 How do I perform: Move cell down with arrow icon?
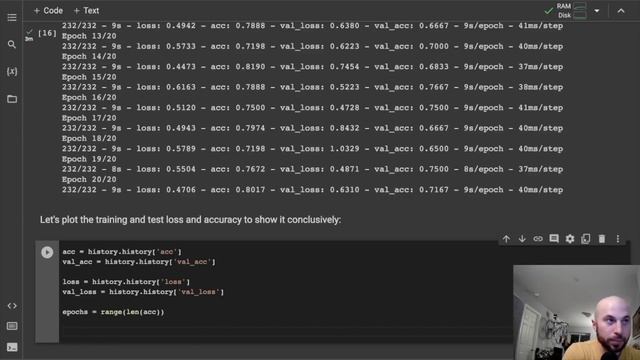[522, 239]
